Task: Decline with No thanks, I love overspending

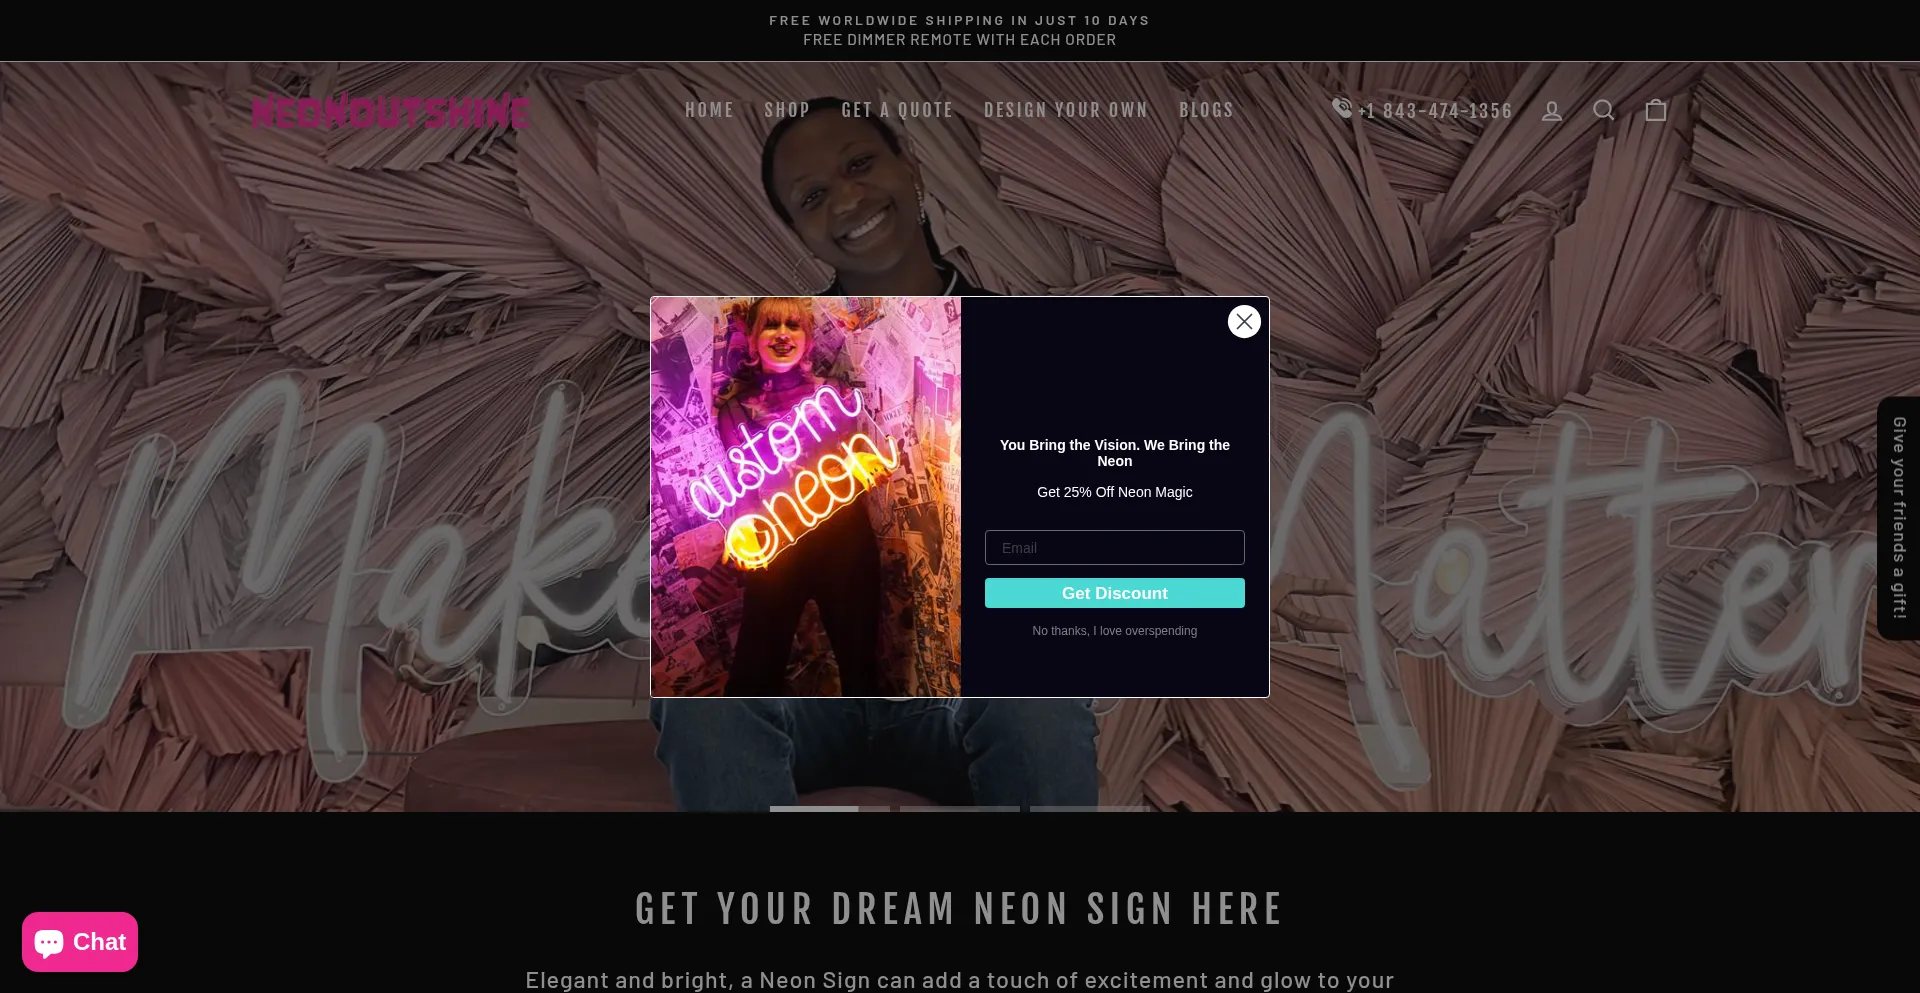Action: click(1115, 631)
